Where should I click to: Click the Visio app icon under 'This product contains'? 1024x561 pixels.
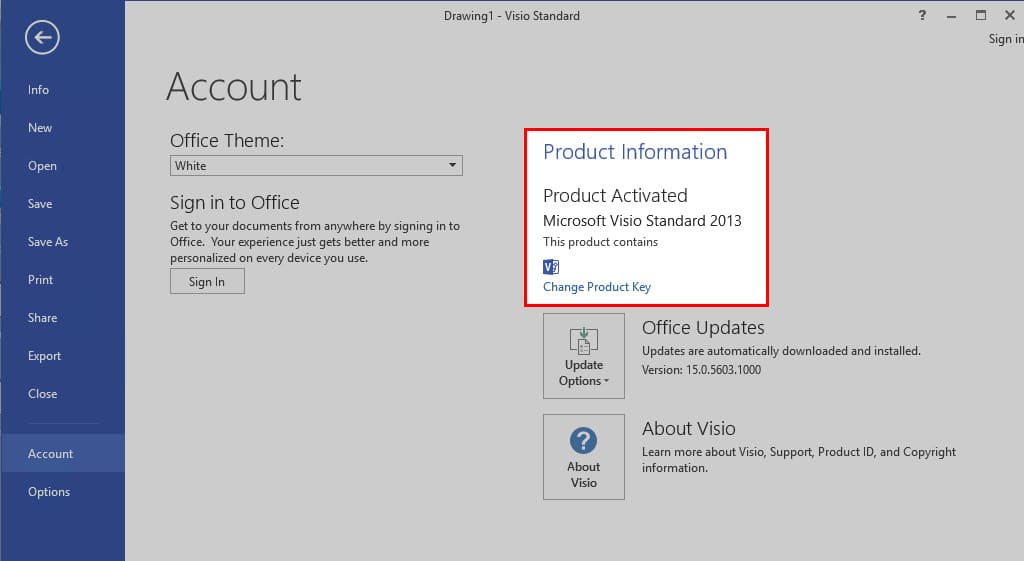point(551,266)
